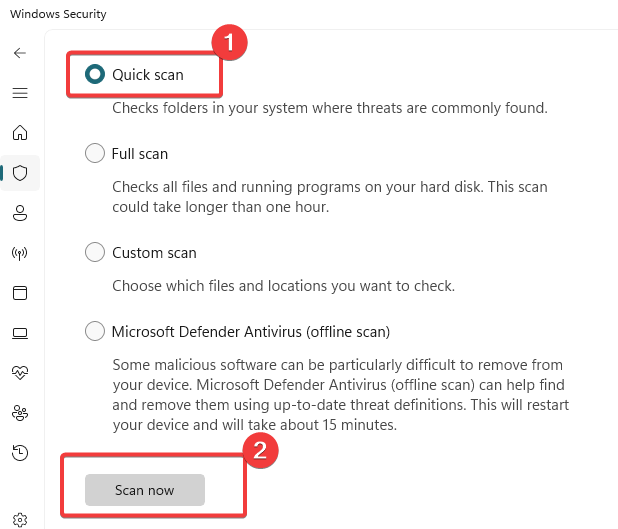Click the Quick scan label text
Screen dimensions: 618x529
[x=148, y=75]
